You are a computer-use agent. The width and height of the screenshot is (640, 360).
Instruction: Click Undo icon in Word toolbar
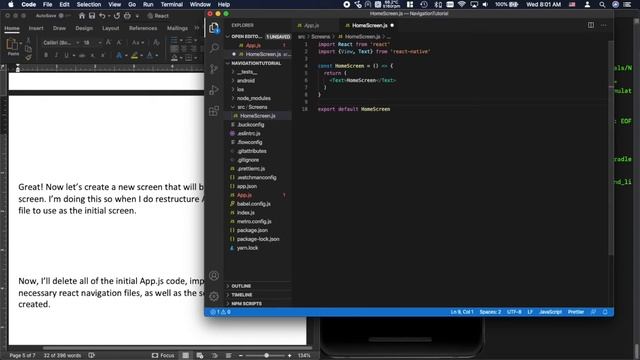click(102, 16)
